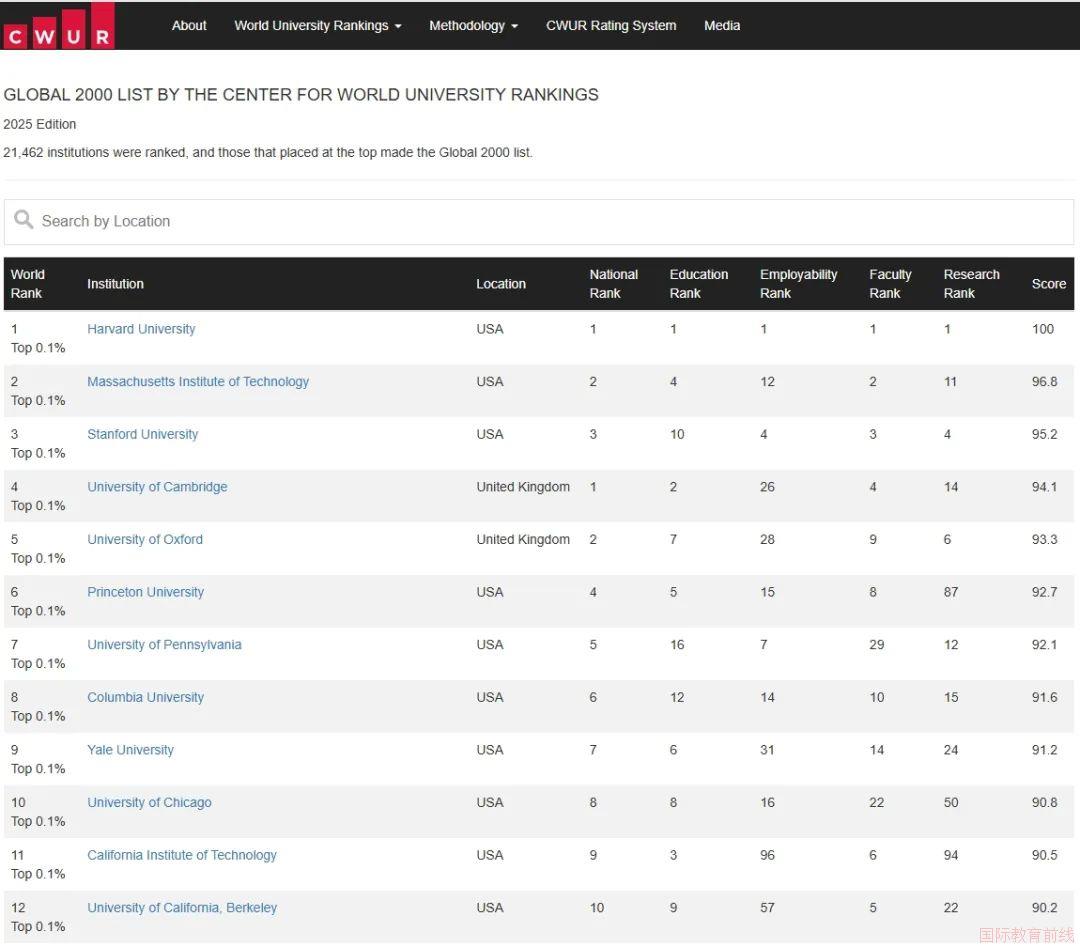Image resolution: width=1080 pixels, height=947 pixels.
Task: Open the Media page
Action: [722, 25]
